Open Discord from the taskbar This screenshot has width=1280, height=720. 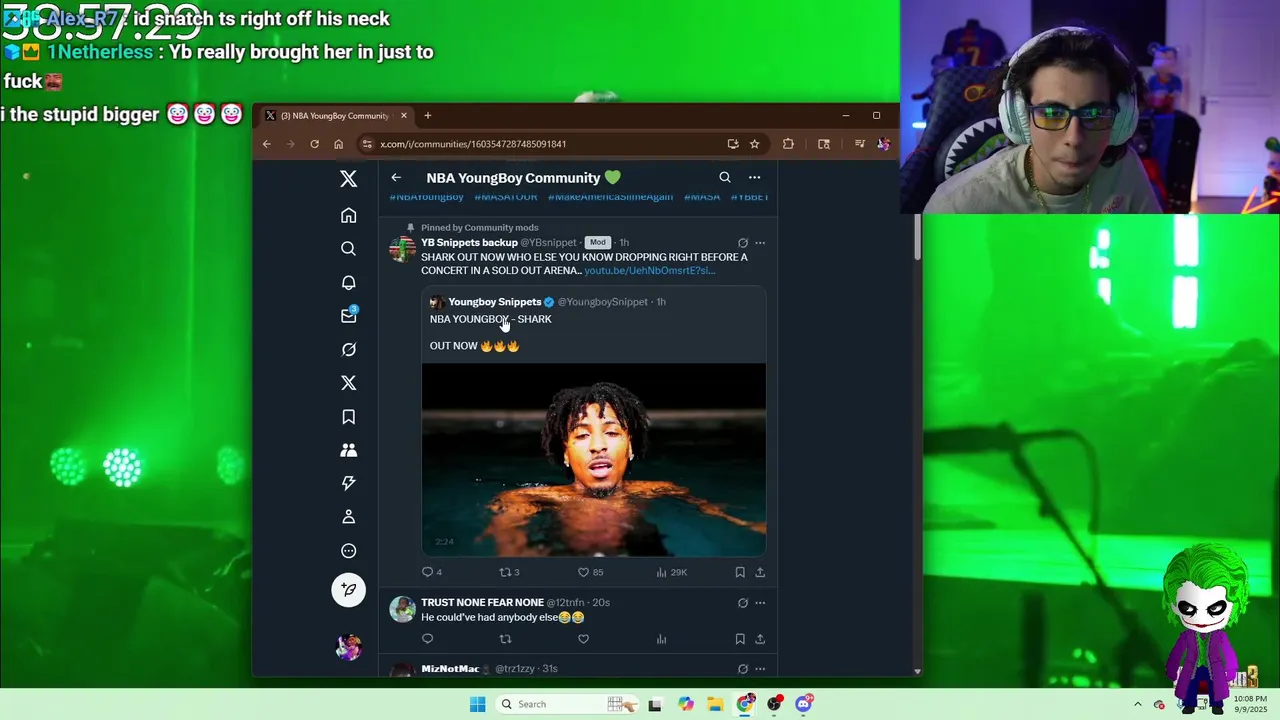pos(804,704)
